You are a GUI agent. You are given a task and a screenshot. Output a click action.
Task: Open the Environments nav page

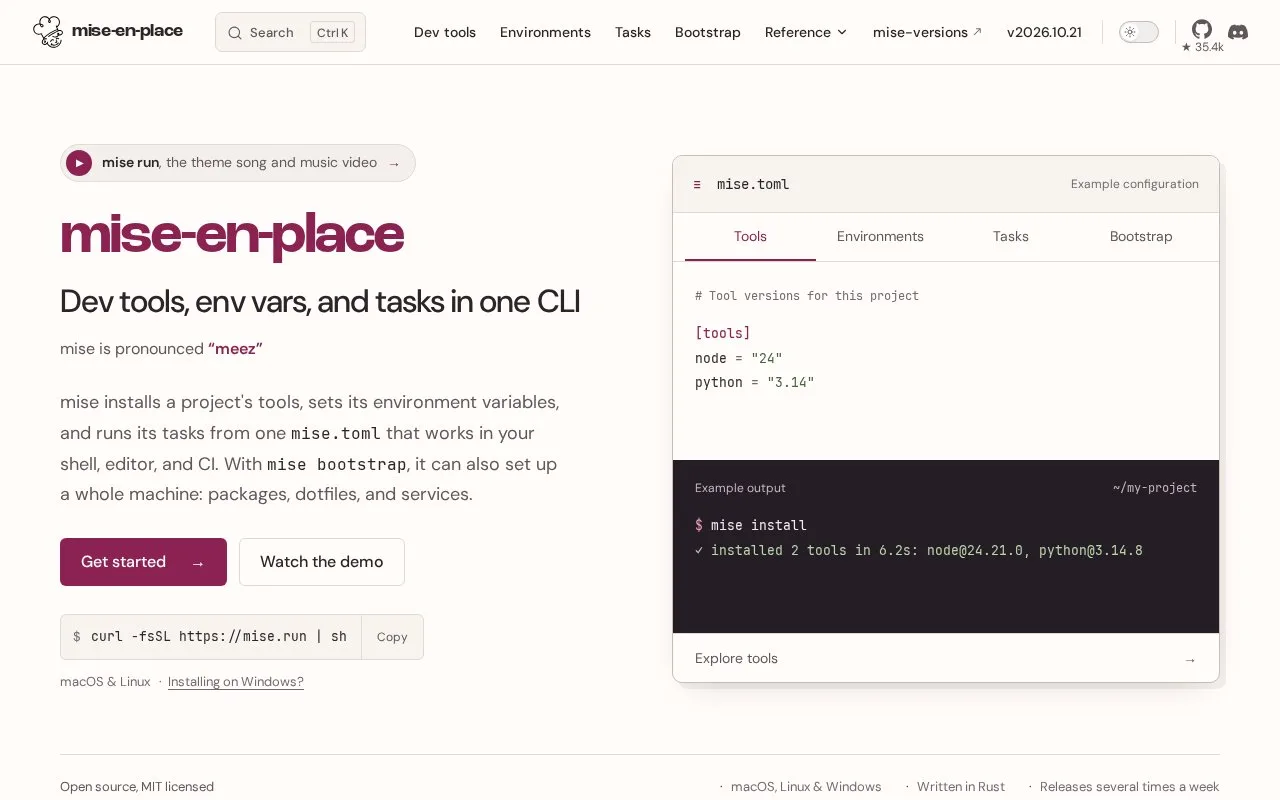point(545,32)
